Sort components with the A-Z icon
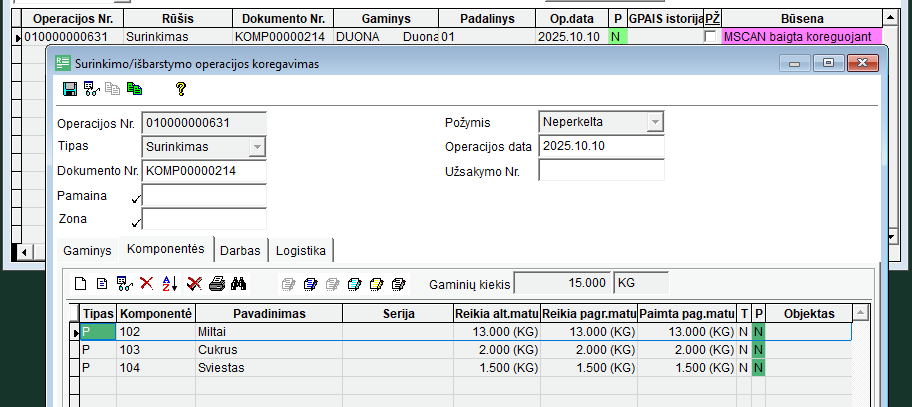 pos(169,283)
